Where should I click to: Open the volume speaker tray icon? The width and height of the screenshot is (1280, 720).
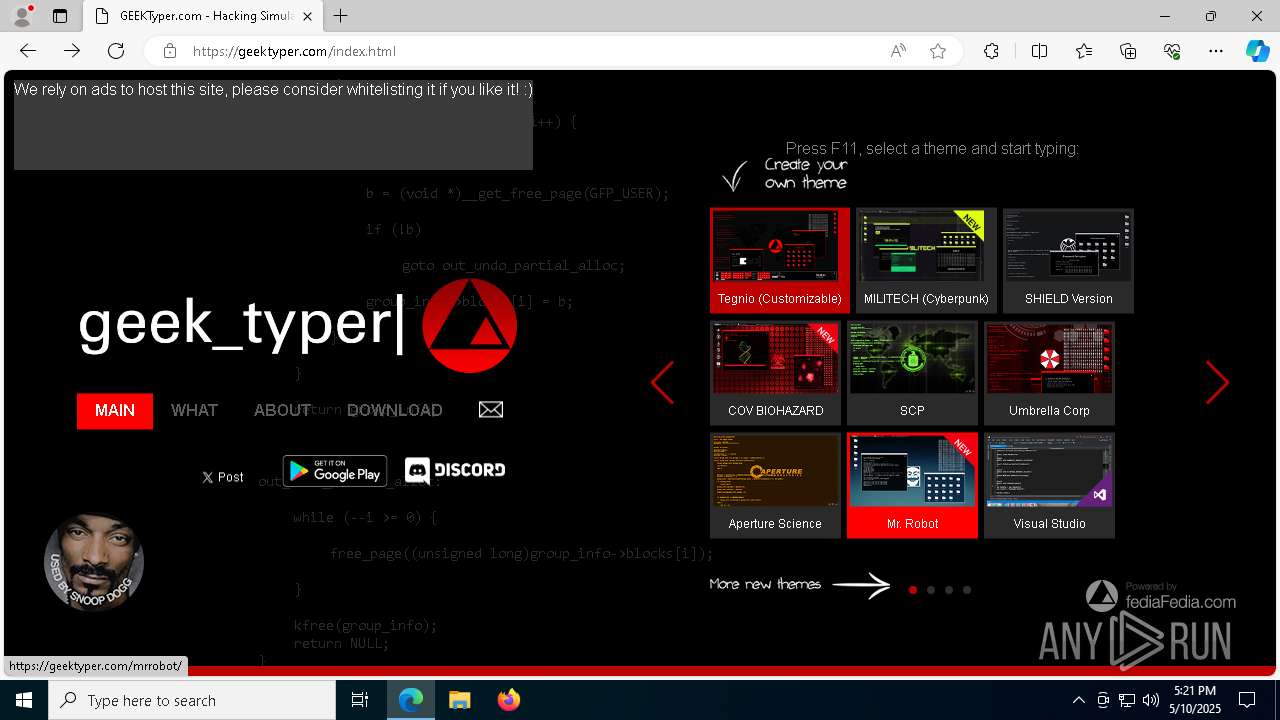click(x=1151, y=700)
